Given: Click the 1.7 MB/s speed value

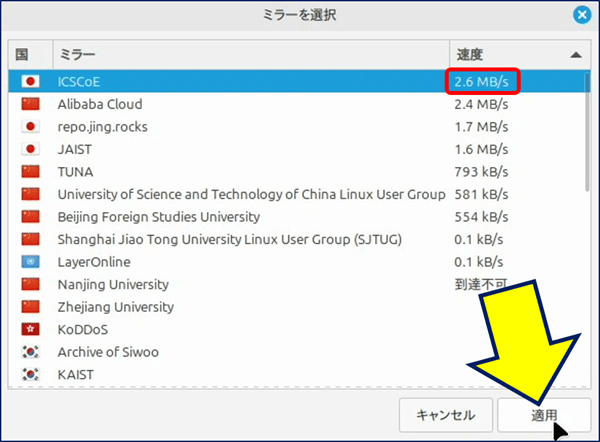Looking at the screenshot, I should (481, 127).
